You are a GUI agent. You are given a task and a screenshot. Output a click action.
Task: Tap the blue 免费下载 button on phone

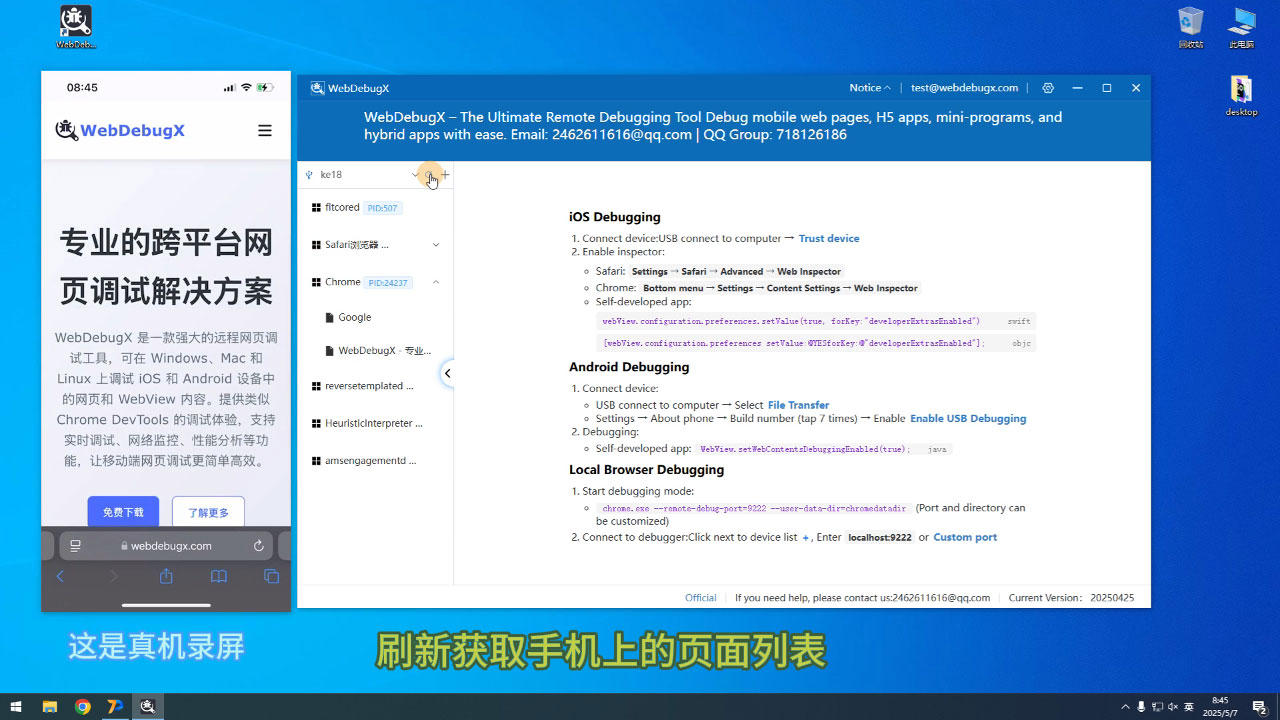tap(123, 512)
